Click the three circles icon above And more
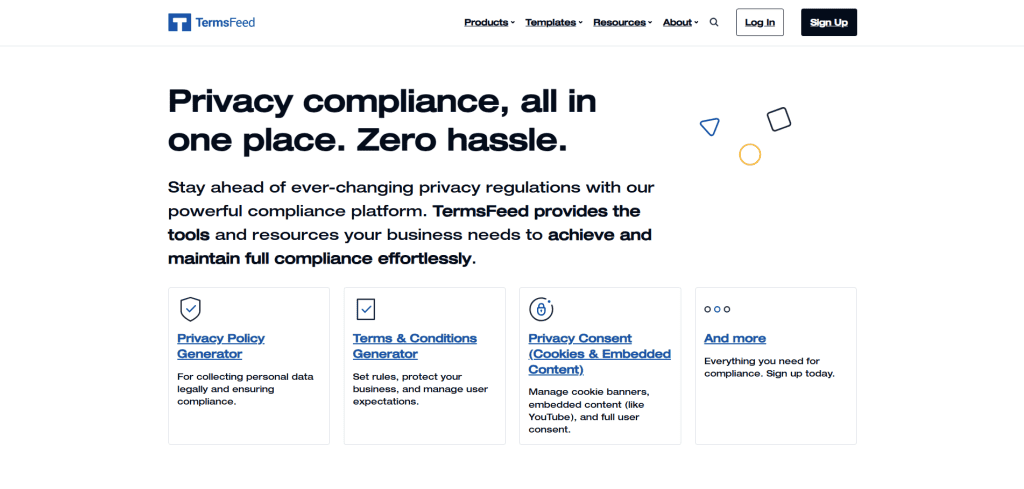Viewport: 1024px width, 489px height. click(717, 309)
